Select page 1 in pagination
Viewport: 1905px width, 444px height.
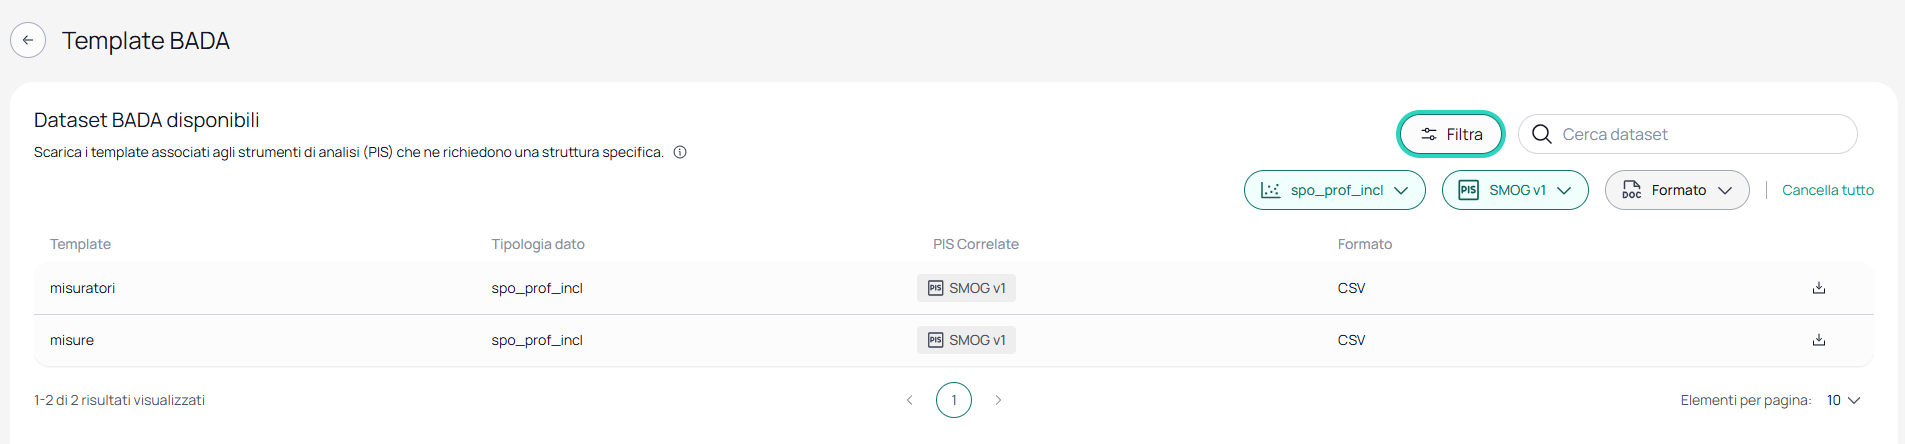pyautogui.click(x=954, y=400)
